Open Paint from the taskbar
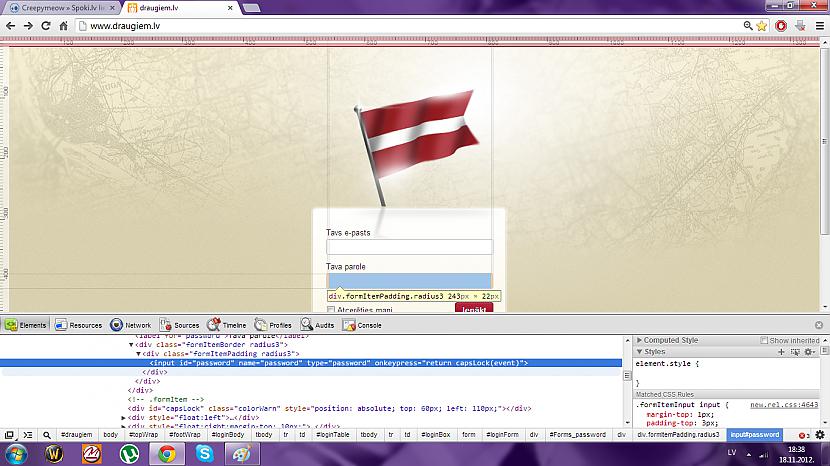The width and height of the screenshot is (830, 466). 242,454
